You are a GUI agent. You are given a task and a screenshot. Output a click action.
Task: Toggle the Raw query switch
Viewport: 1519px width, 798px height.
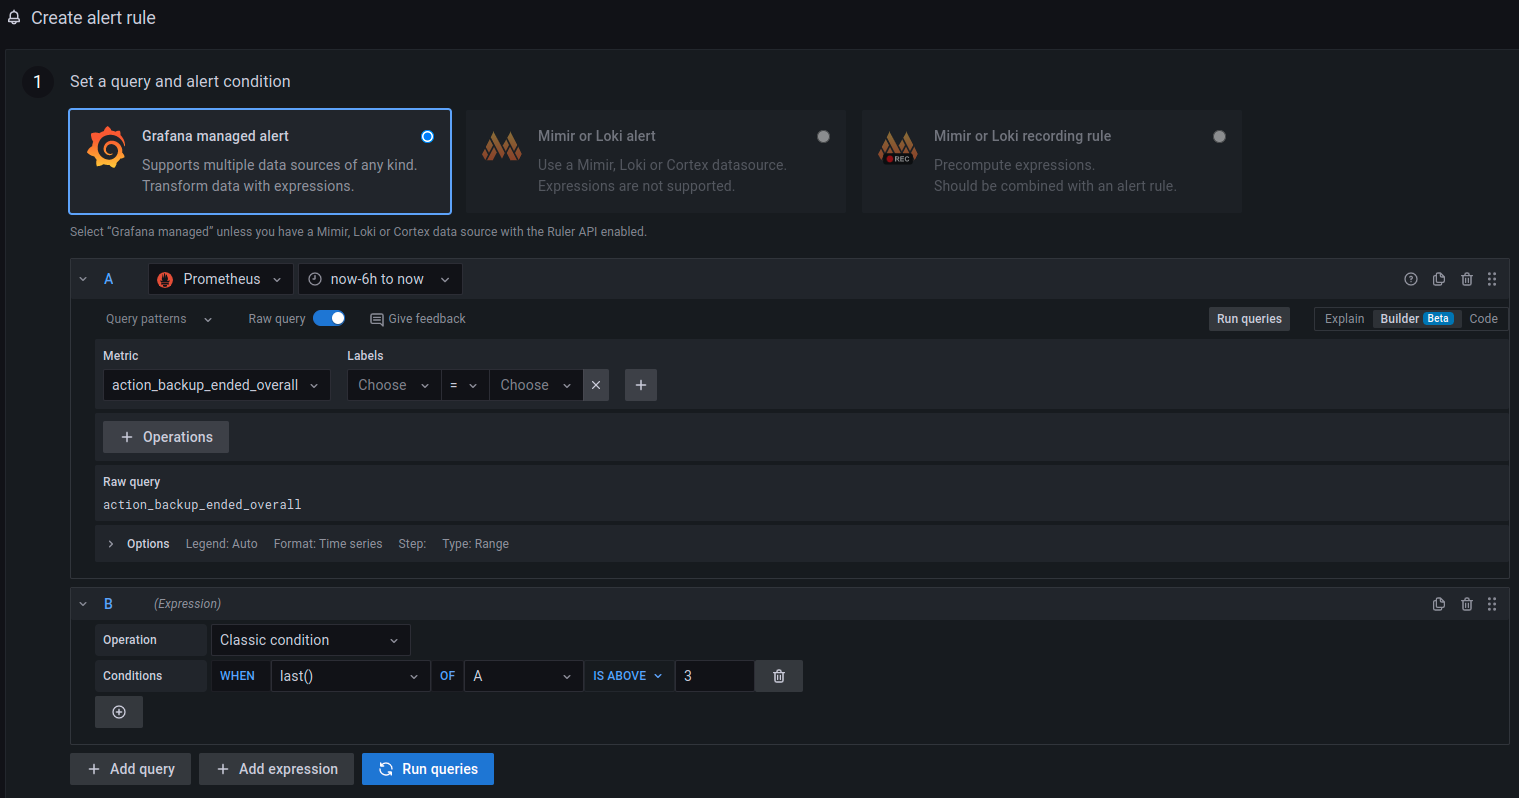point(329,318)
